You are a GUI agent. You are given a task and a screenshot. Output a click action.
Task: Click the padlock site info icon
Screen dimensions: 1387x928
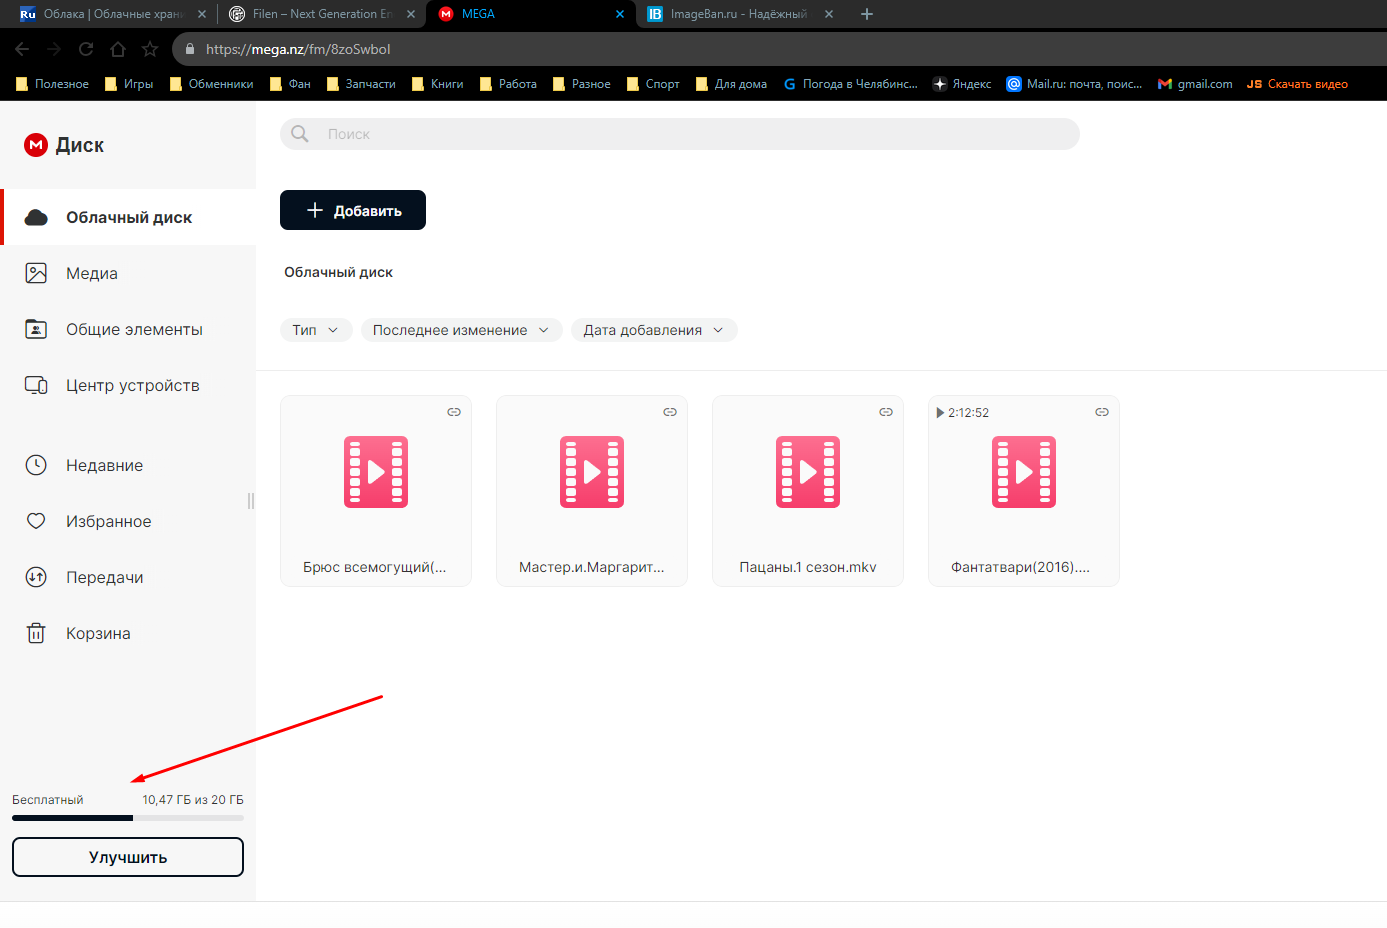[189, 49]
